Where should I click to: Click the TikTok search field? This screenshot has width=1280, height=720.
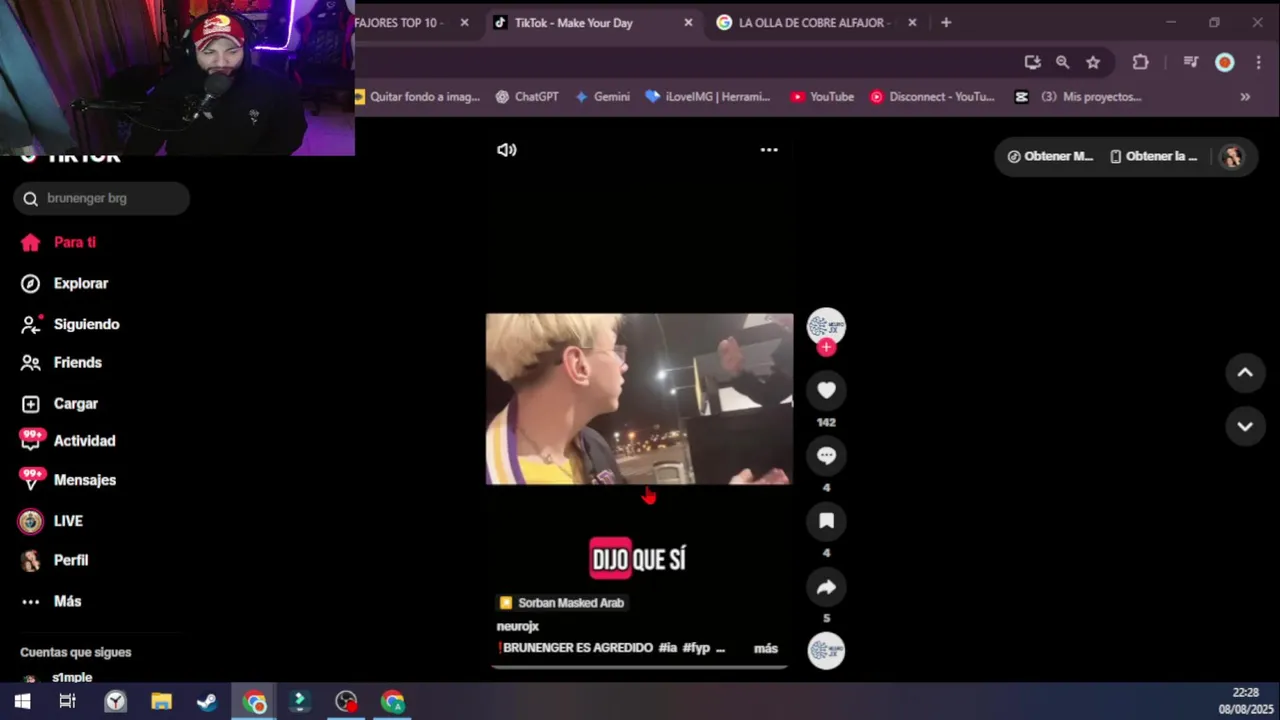[101, 198]
